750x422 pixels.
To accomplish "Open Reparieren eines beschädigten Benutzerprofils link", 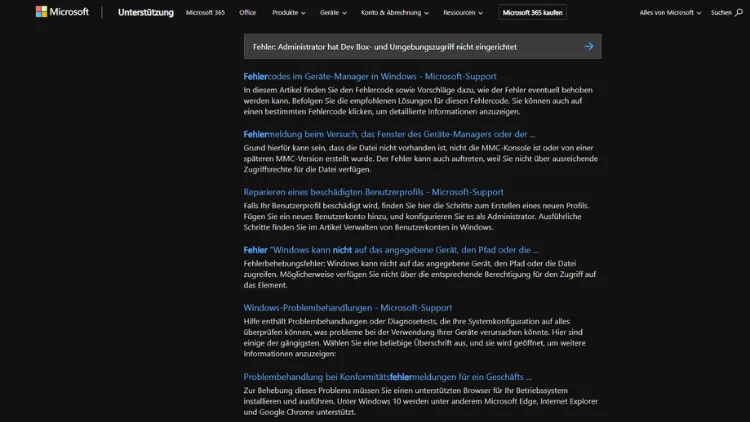I will pyautogui.click(x=373, y=192).
